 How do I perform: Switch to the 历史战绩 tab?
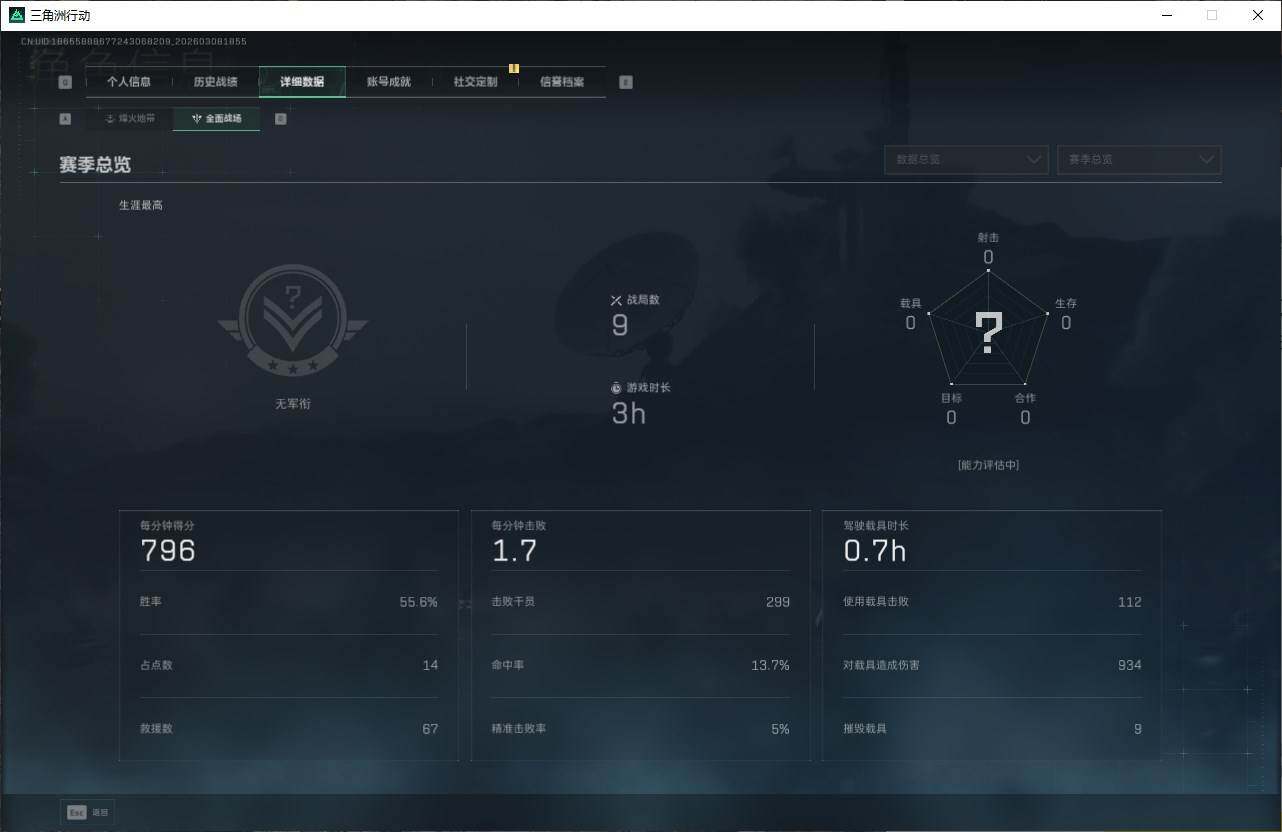point(215,82)
